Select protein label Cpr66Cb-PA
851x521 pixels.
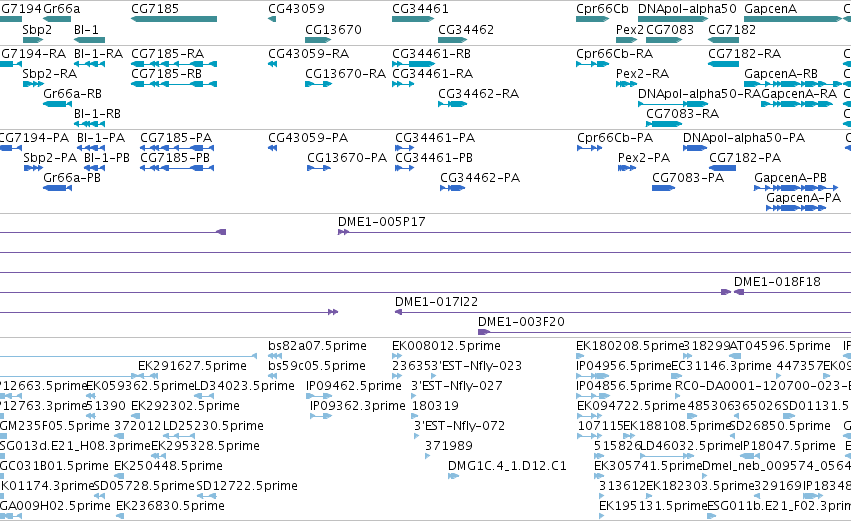615,138
